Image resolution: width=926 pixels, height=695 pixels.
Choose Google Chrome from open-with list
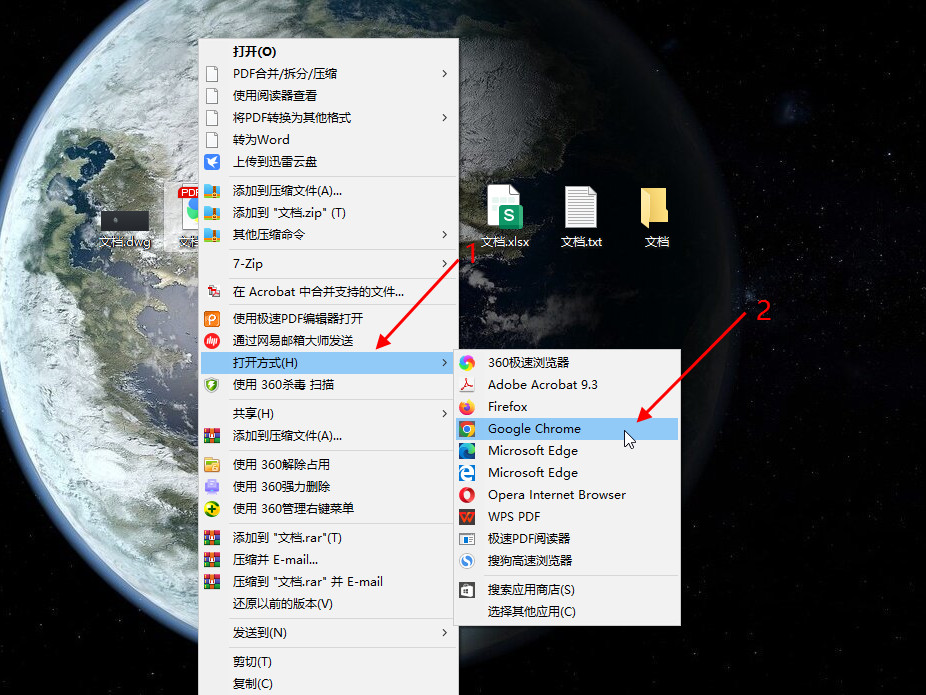click(x=534, y=429)
